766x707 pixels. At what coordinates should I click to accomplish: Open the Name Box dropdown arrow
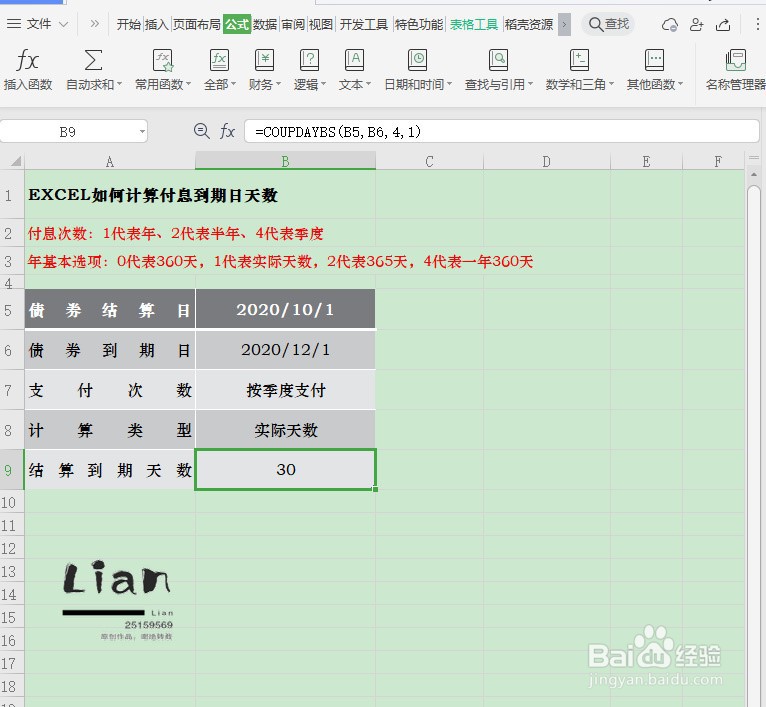(142, 131)
